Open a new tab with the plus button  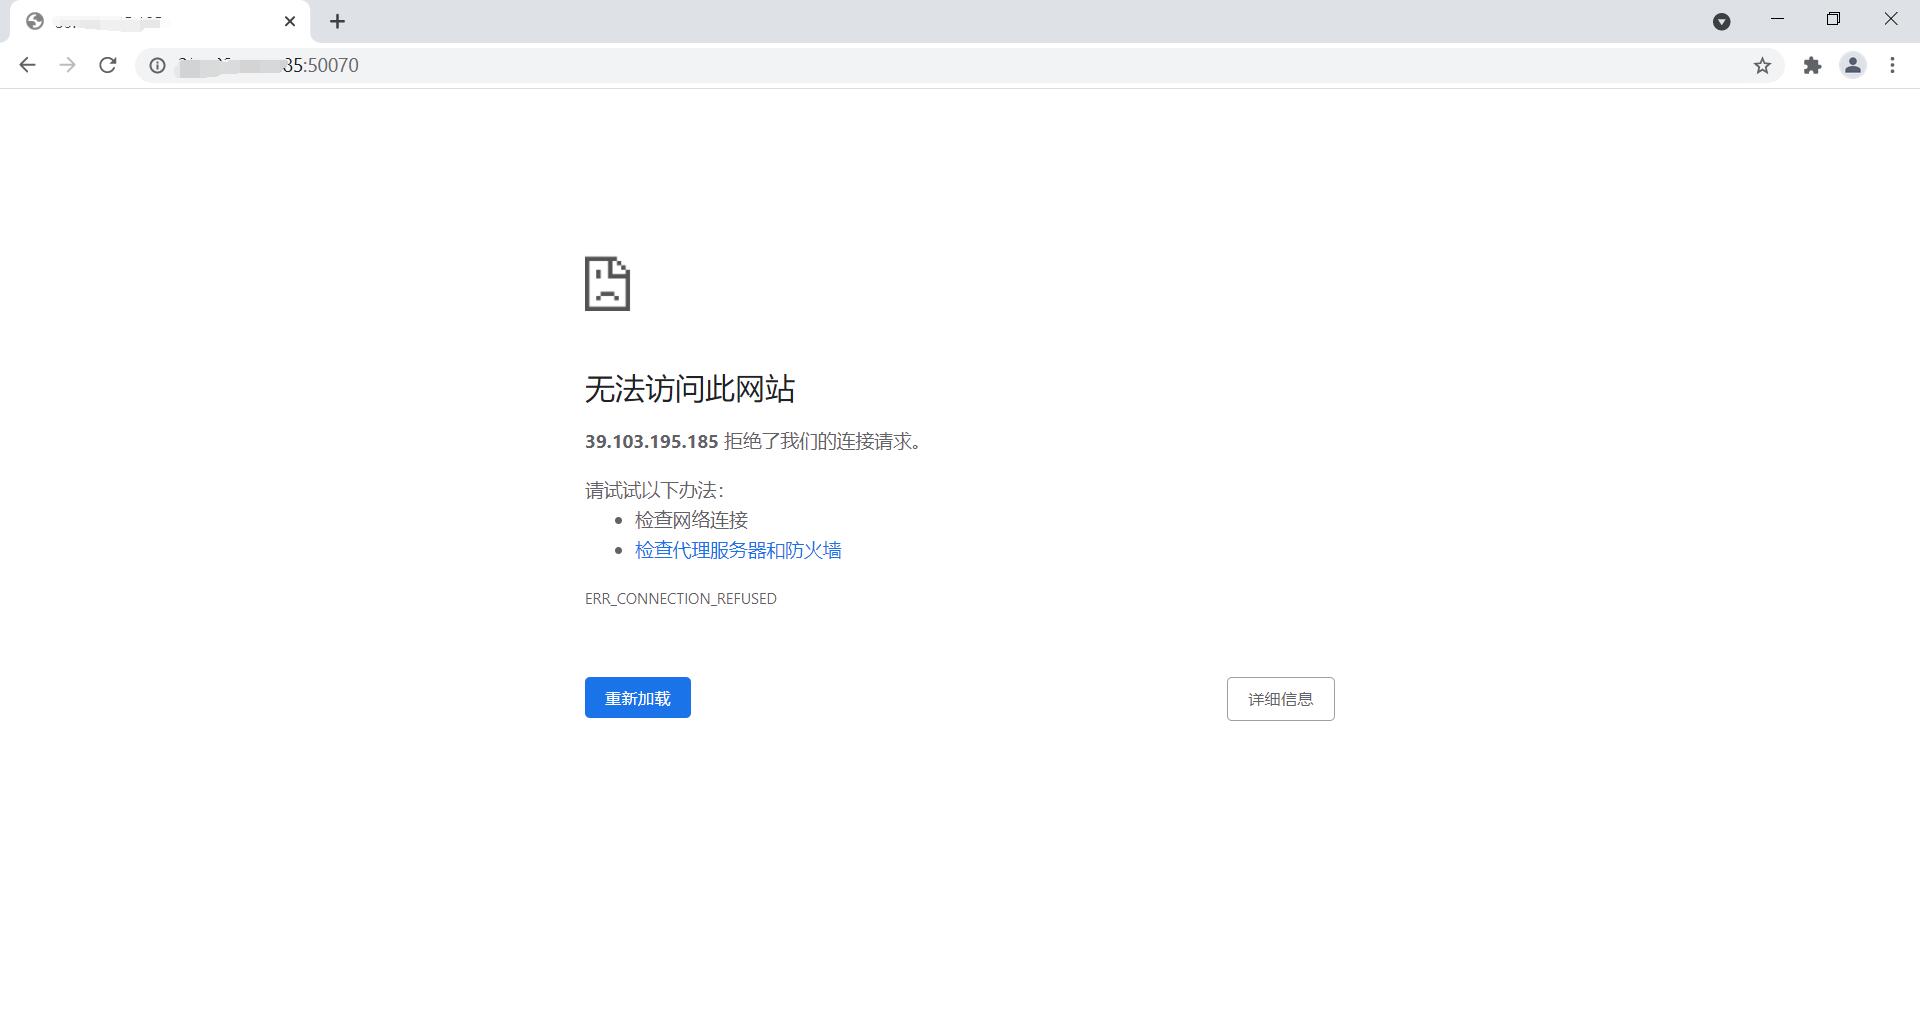point(337,21)
